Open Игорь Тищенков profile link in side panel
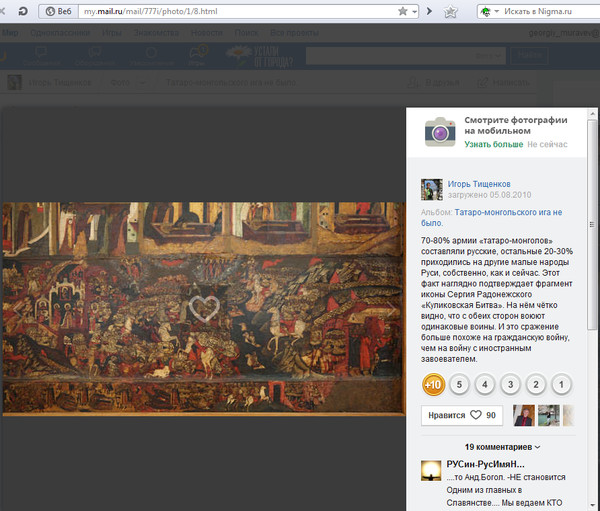Image resolution: width=600 pixels, height=511 pixels. (479, 184)
